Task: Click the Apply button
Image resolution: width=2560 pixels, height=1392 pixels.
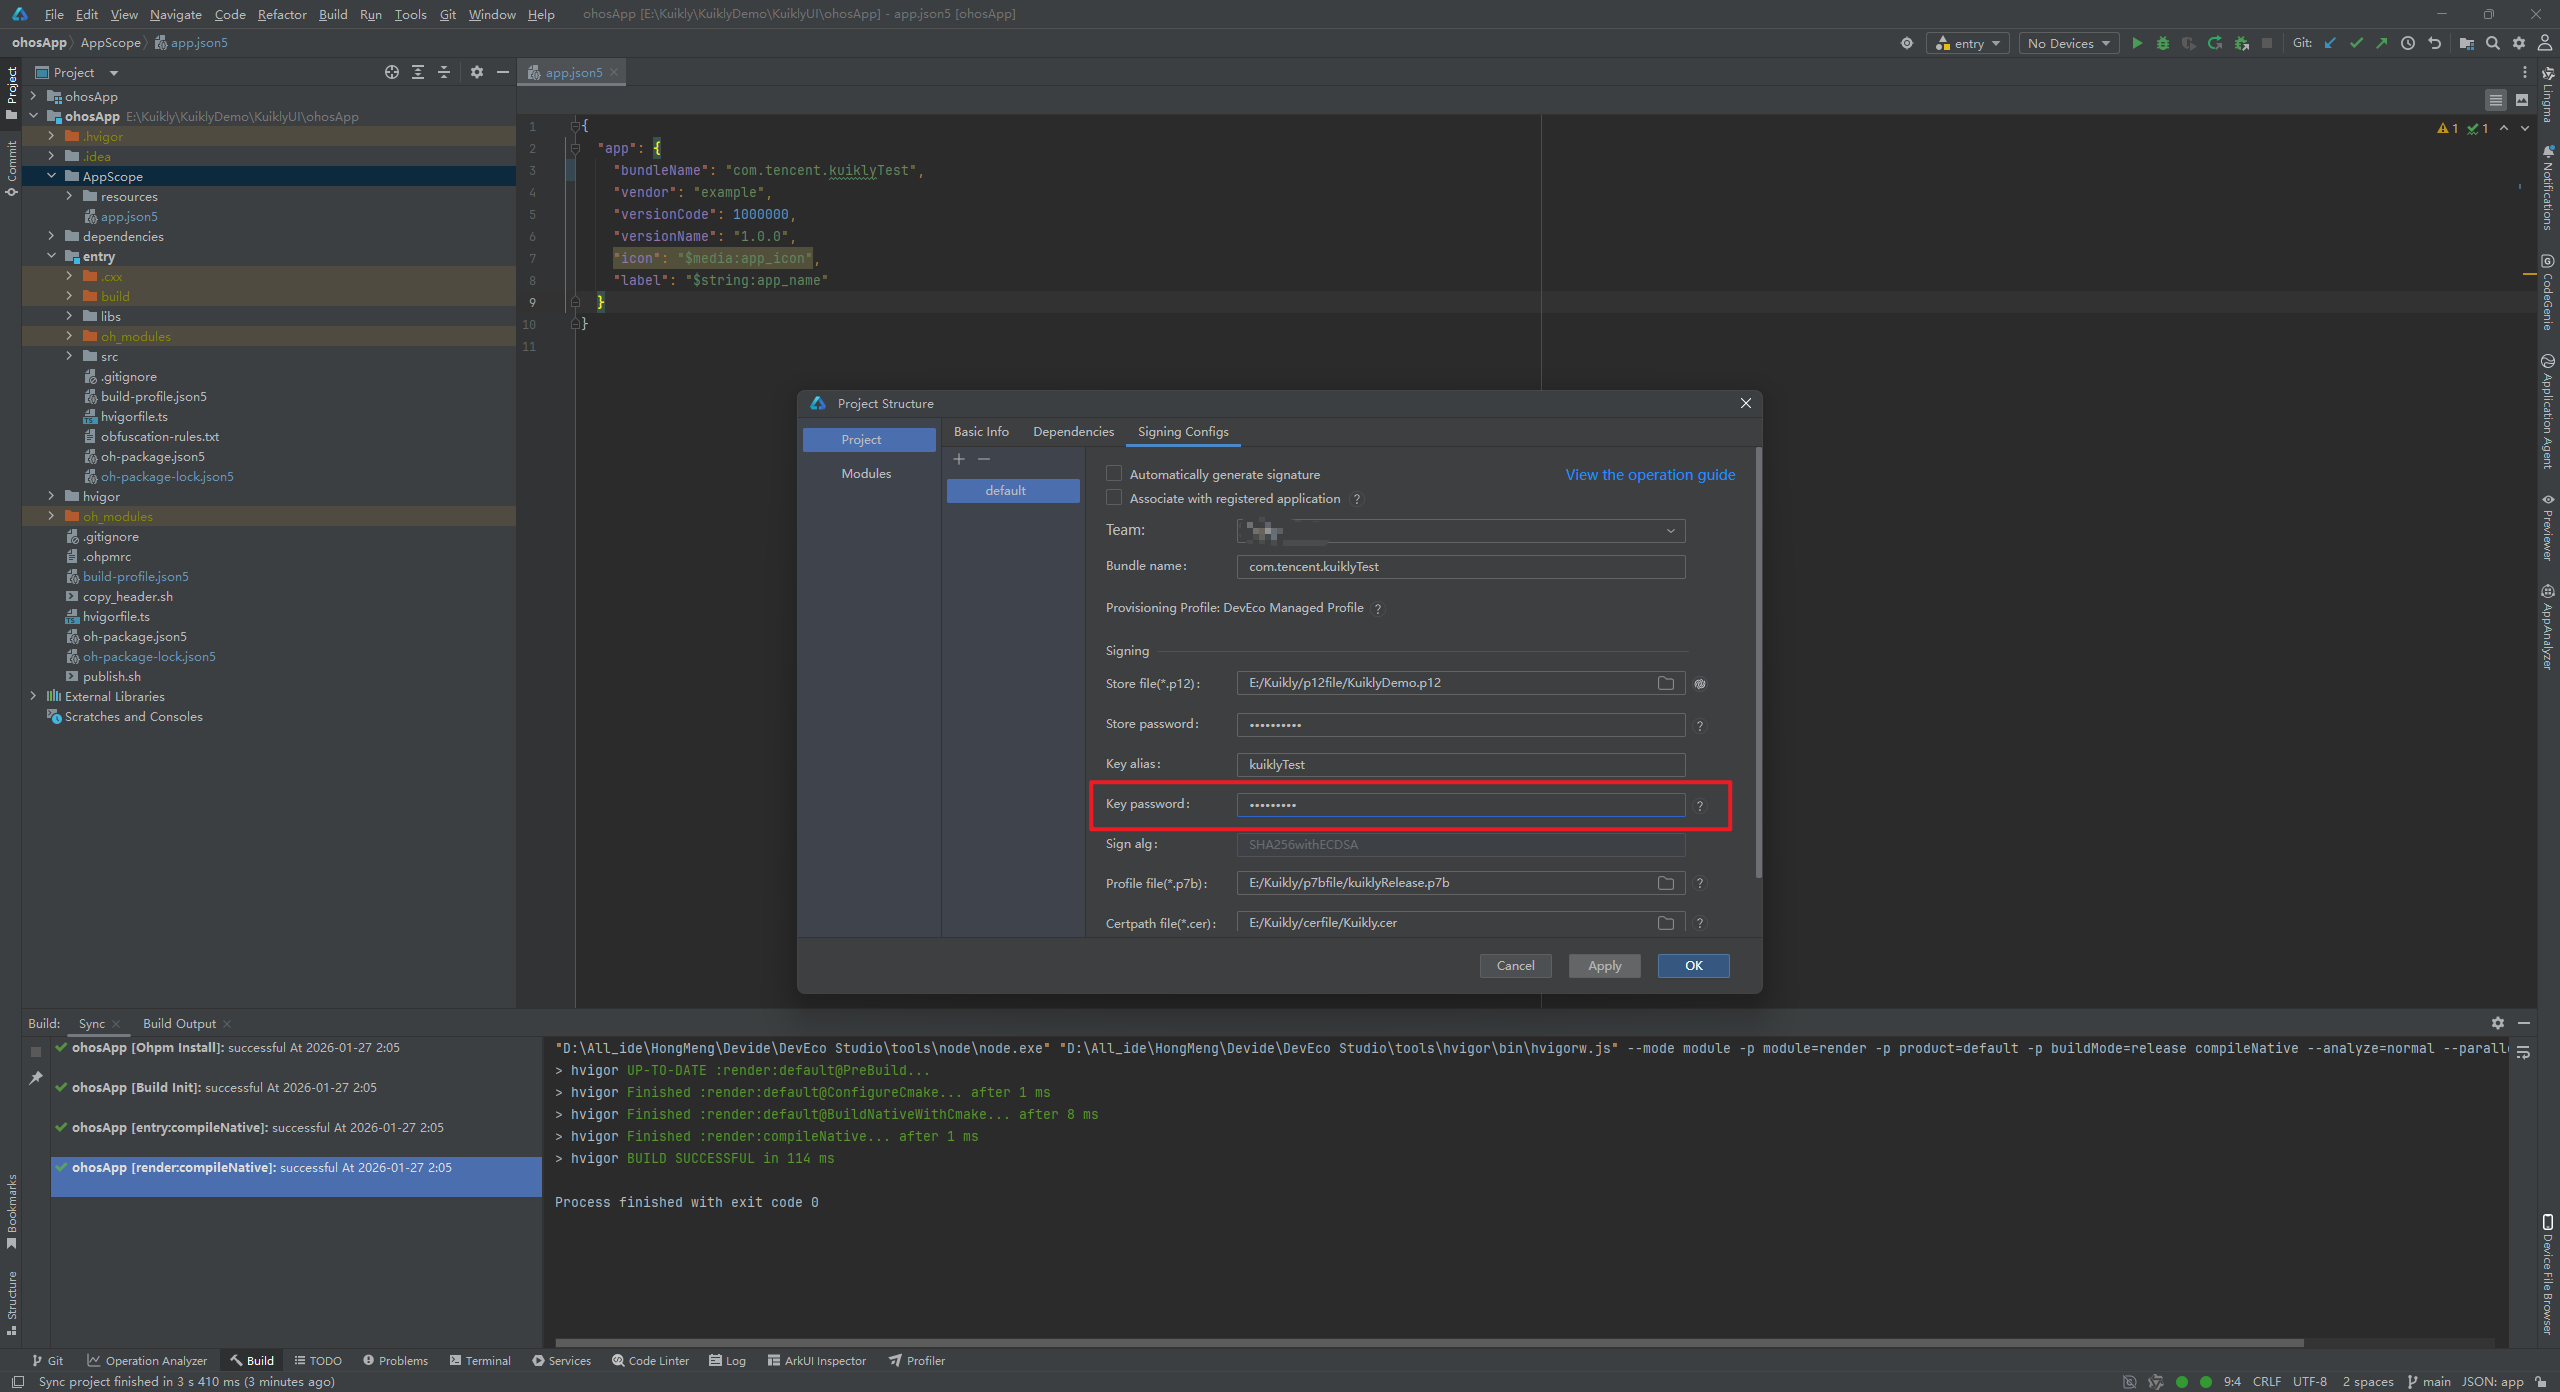Action: tap(1604, 966)
